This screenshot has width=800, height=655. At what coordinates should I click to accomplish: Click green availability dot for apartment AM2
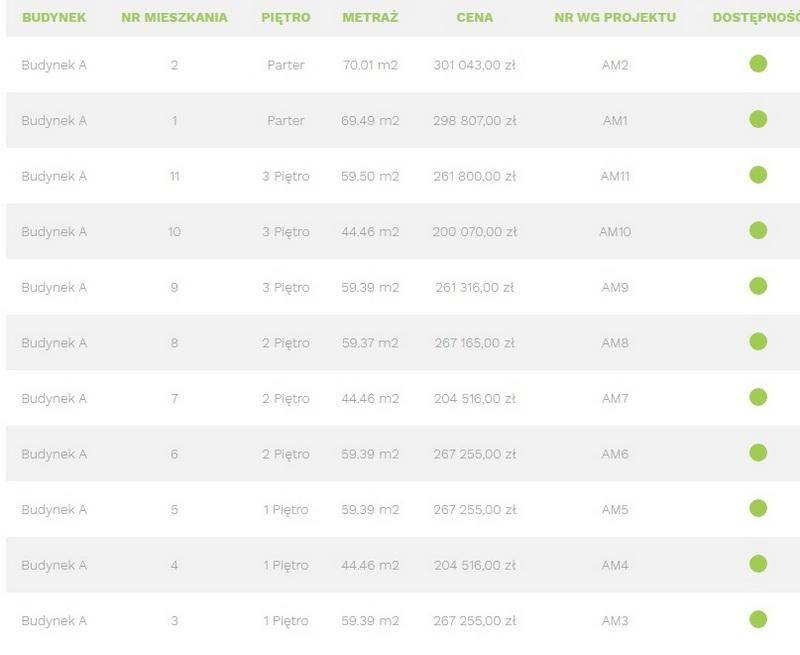tap(758, 64)
